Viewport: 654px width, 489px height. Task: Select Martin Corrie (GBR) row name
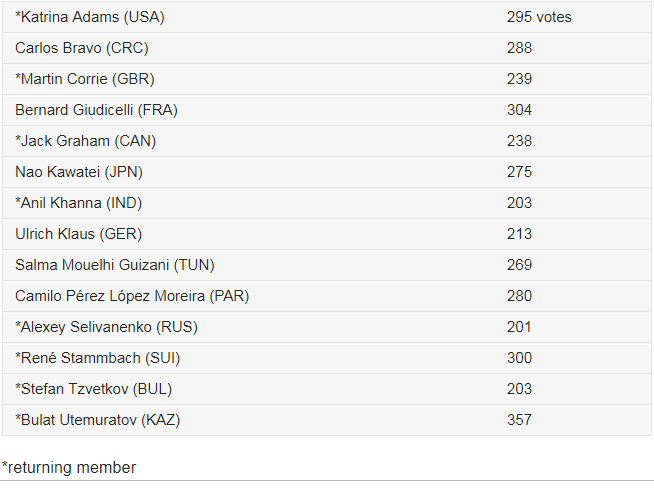(x=85, y=79)
